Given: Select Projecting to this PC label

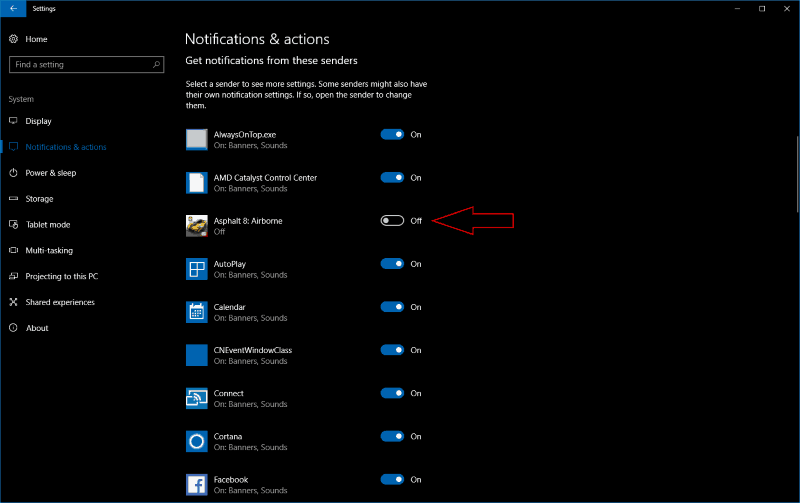Looking at the screenshot, I should [62, 276].
